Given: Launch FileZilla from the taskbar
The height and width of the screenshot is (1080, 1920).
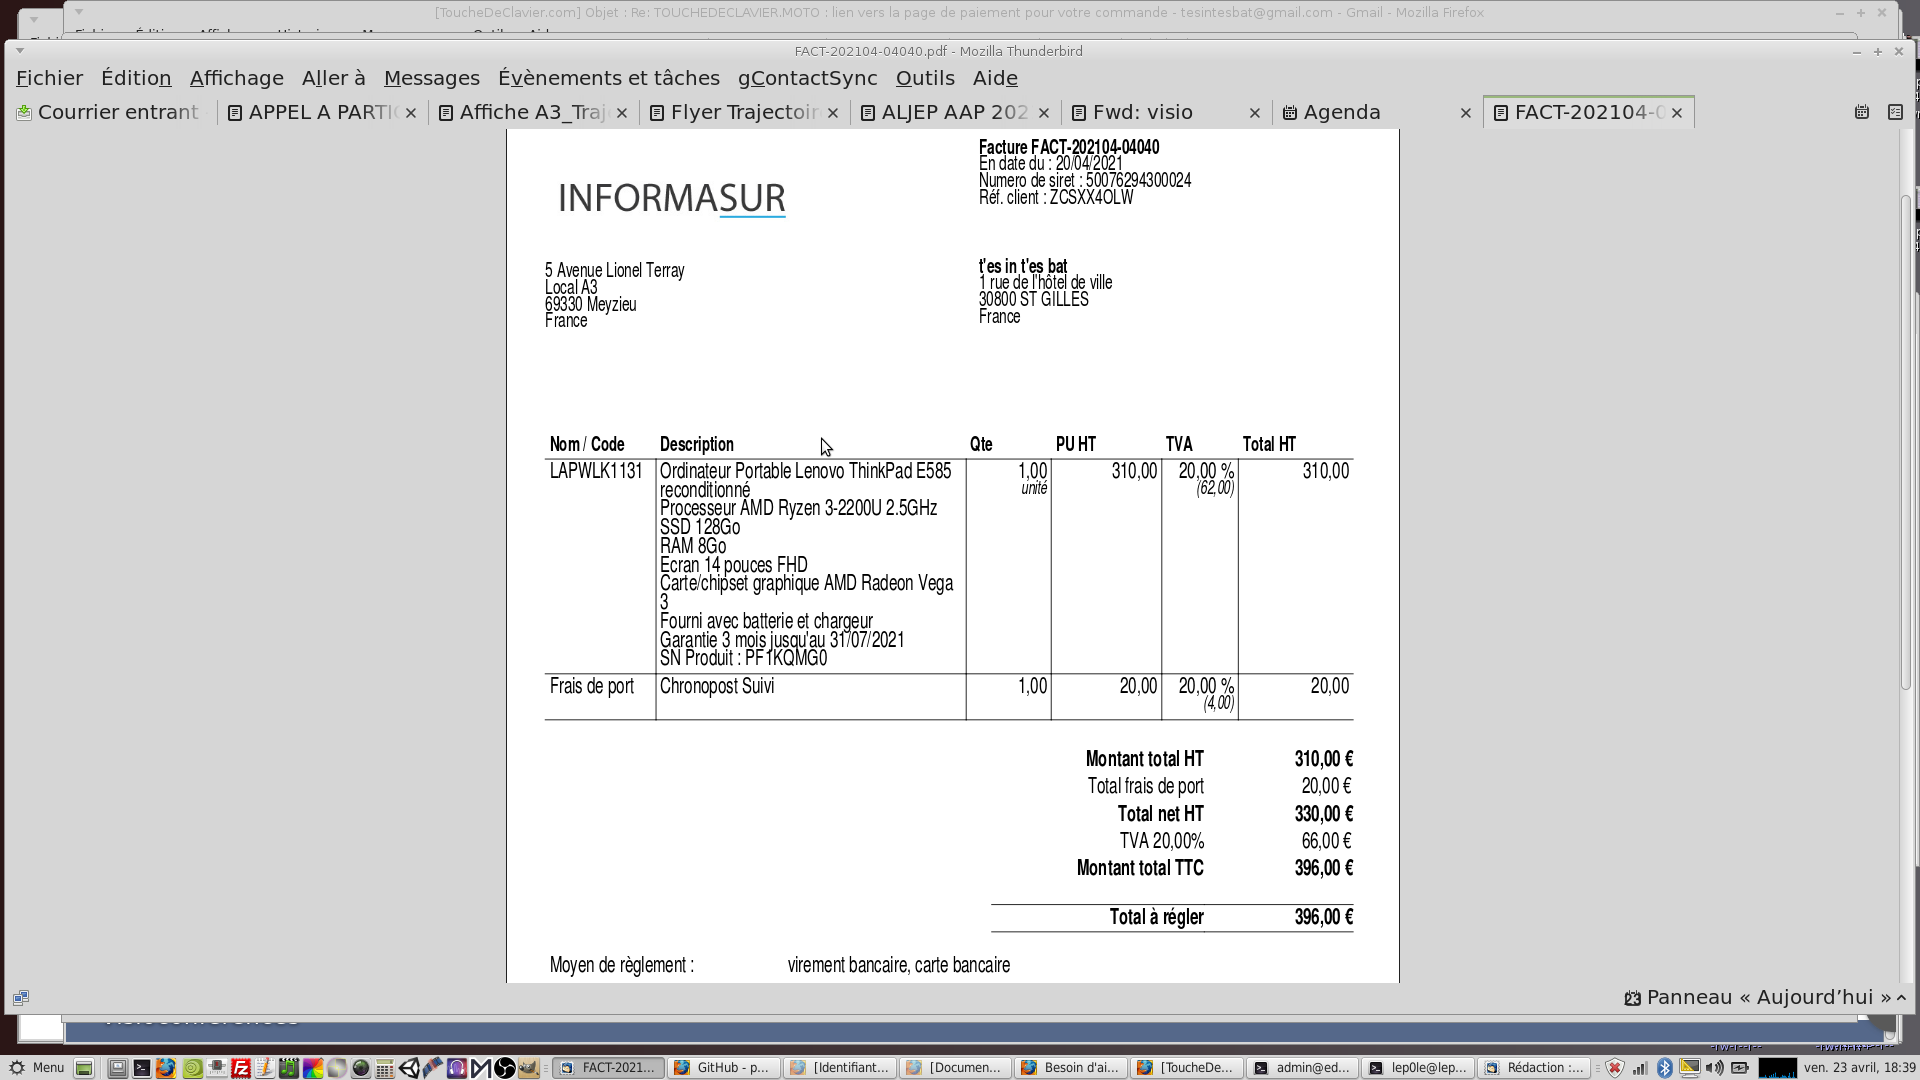Looking at the screenshot, I should pyautogui.click(x=241, y=1068).
